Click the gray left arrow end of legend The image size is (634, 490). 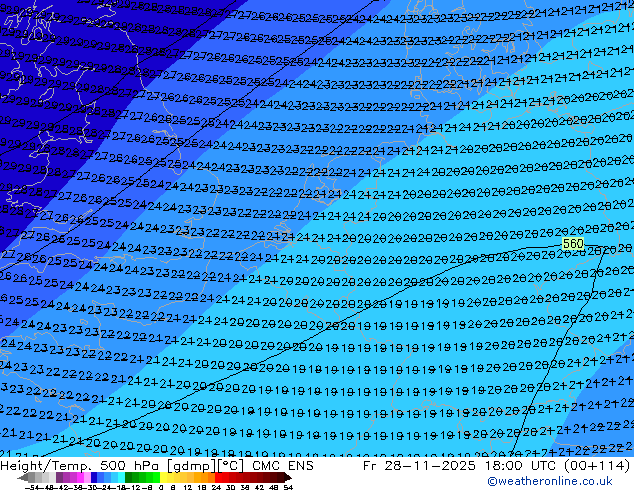22,478
